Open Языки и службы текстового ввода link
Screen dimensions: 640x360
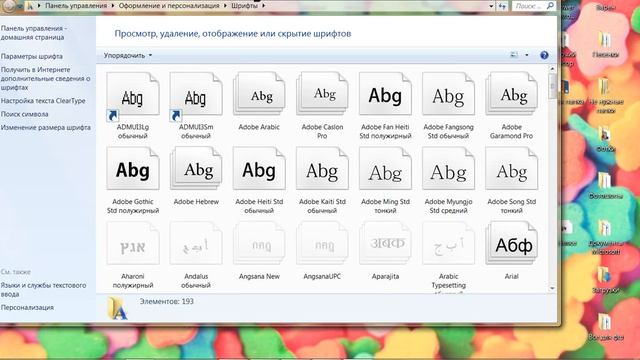(x=43, y=289)
